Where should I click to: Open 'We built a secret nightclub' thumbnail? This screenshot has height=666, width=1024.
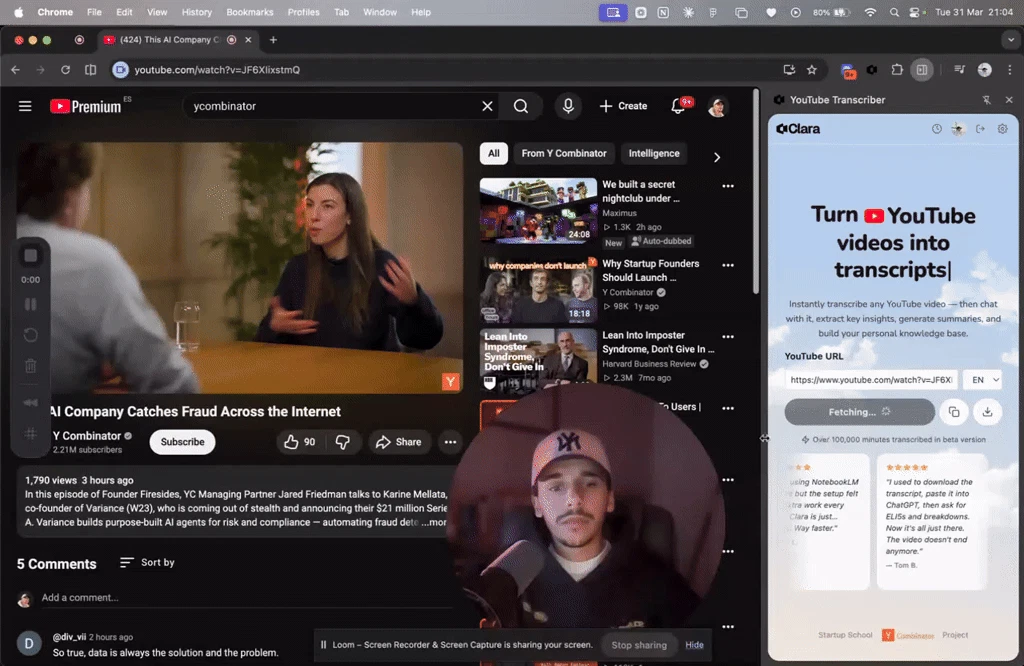pos(538,211)
